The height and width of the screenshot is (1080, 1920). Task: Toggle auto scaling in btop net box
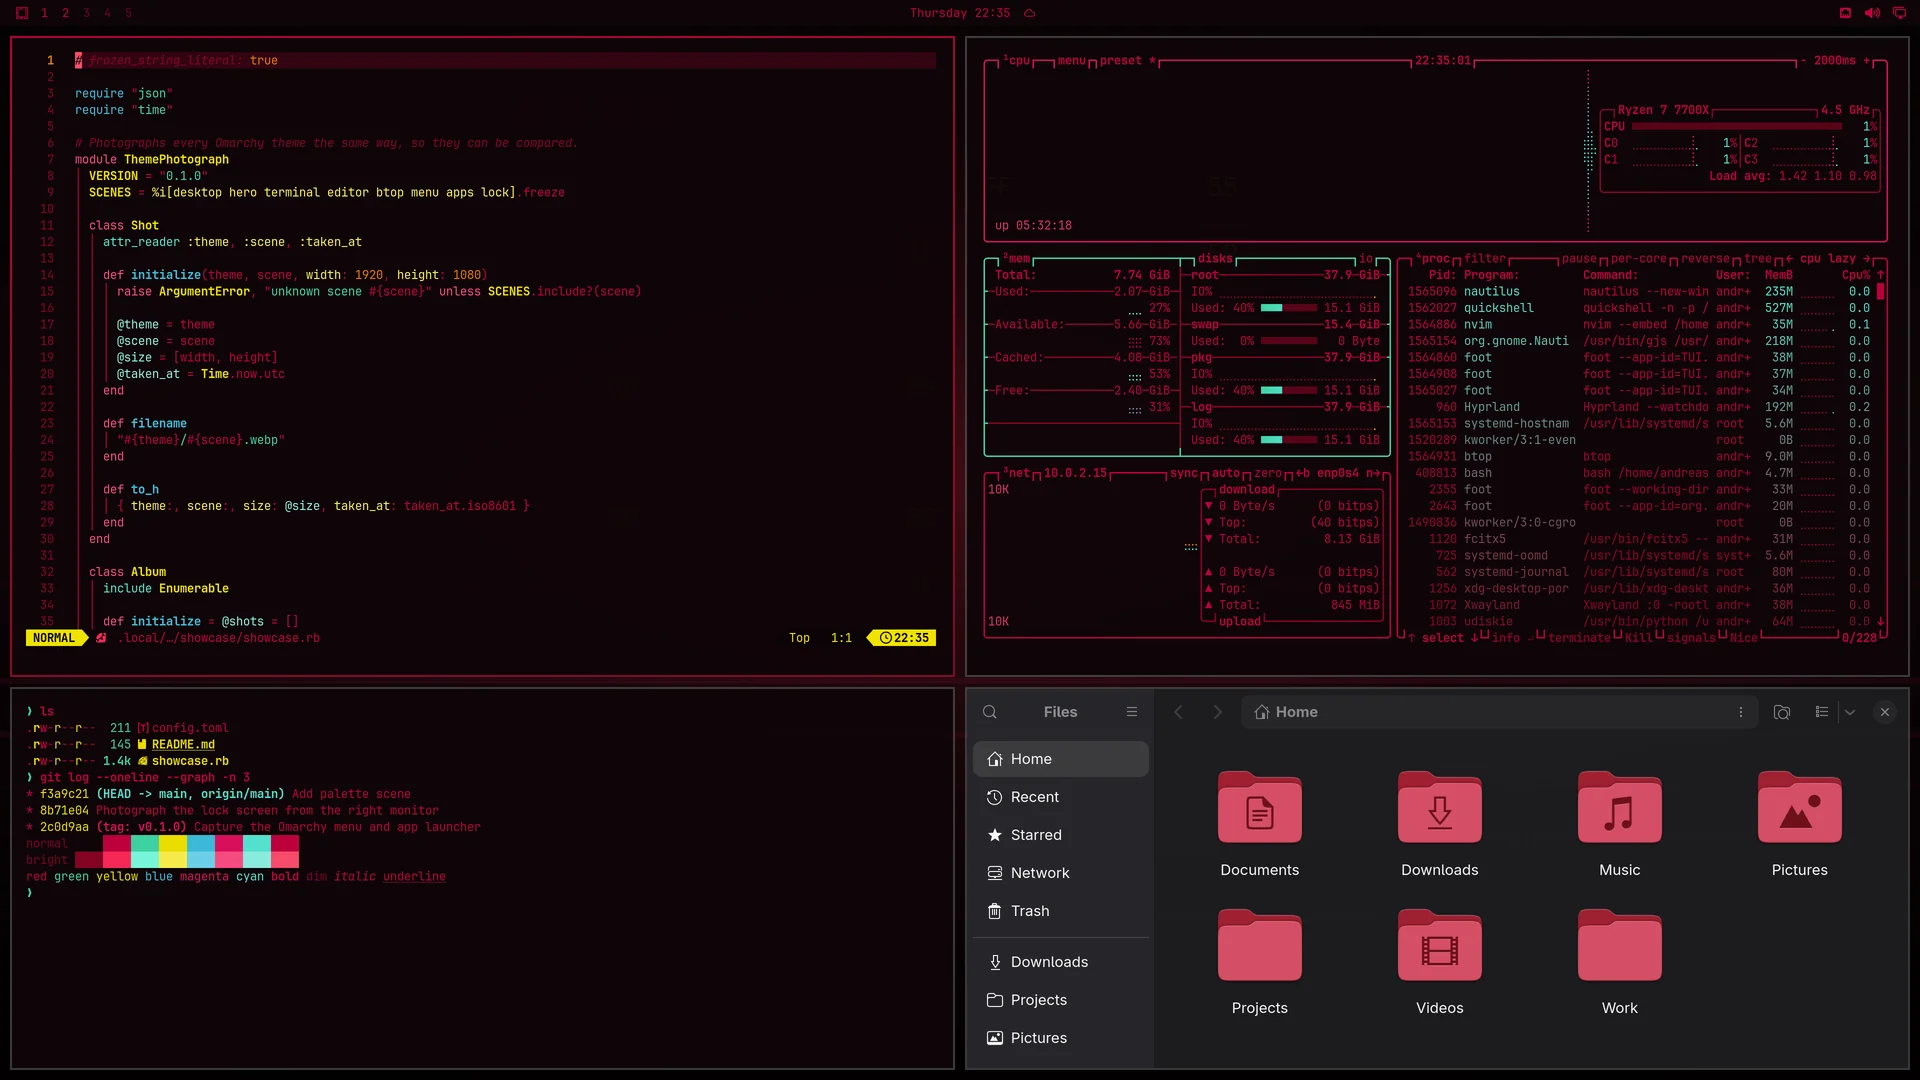1226,473
